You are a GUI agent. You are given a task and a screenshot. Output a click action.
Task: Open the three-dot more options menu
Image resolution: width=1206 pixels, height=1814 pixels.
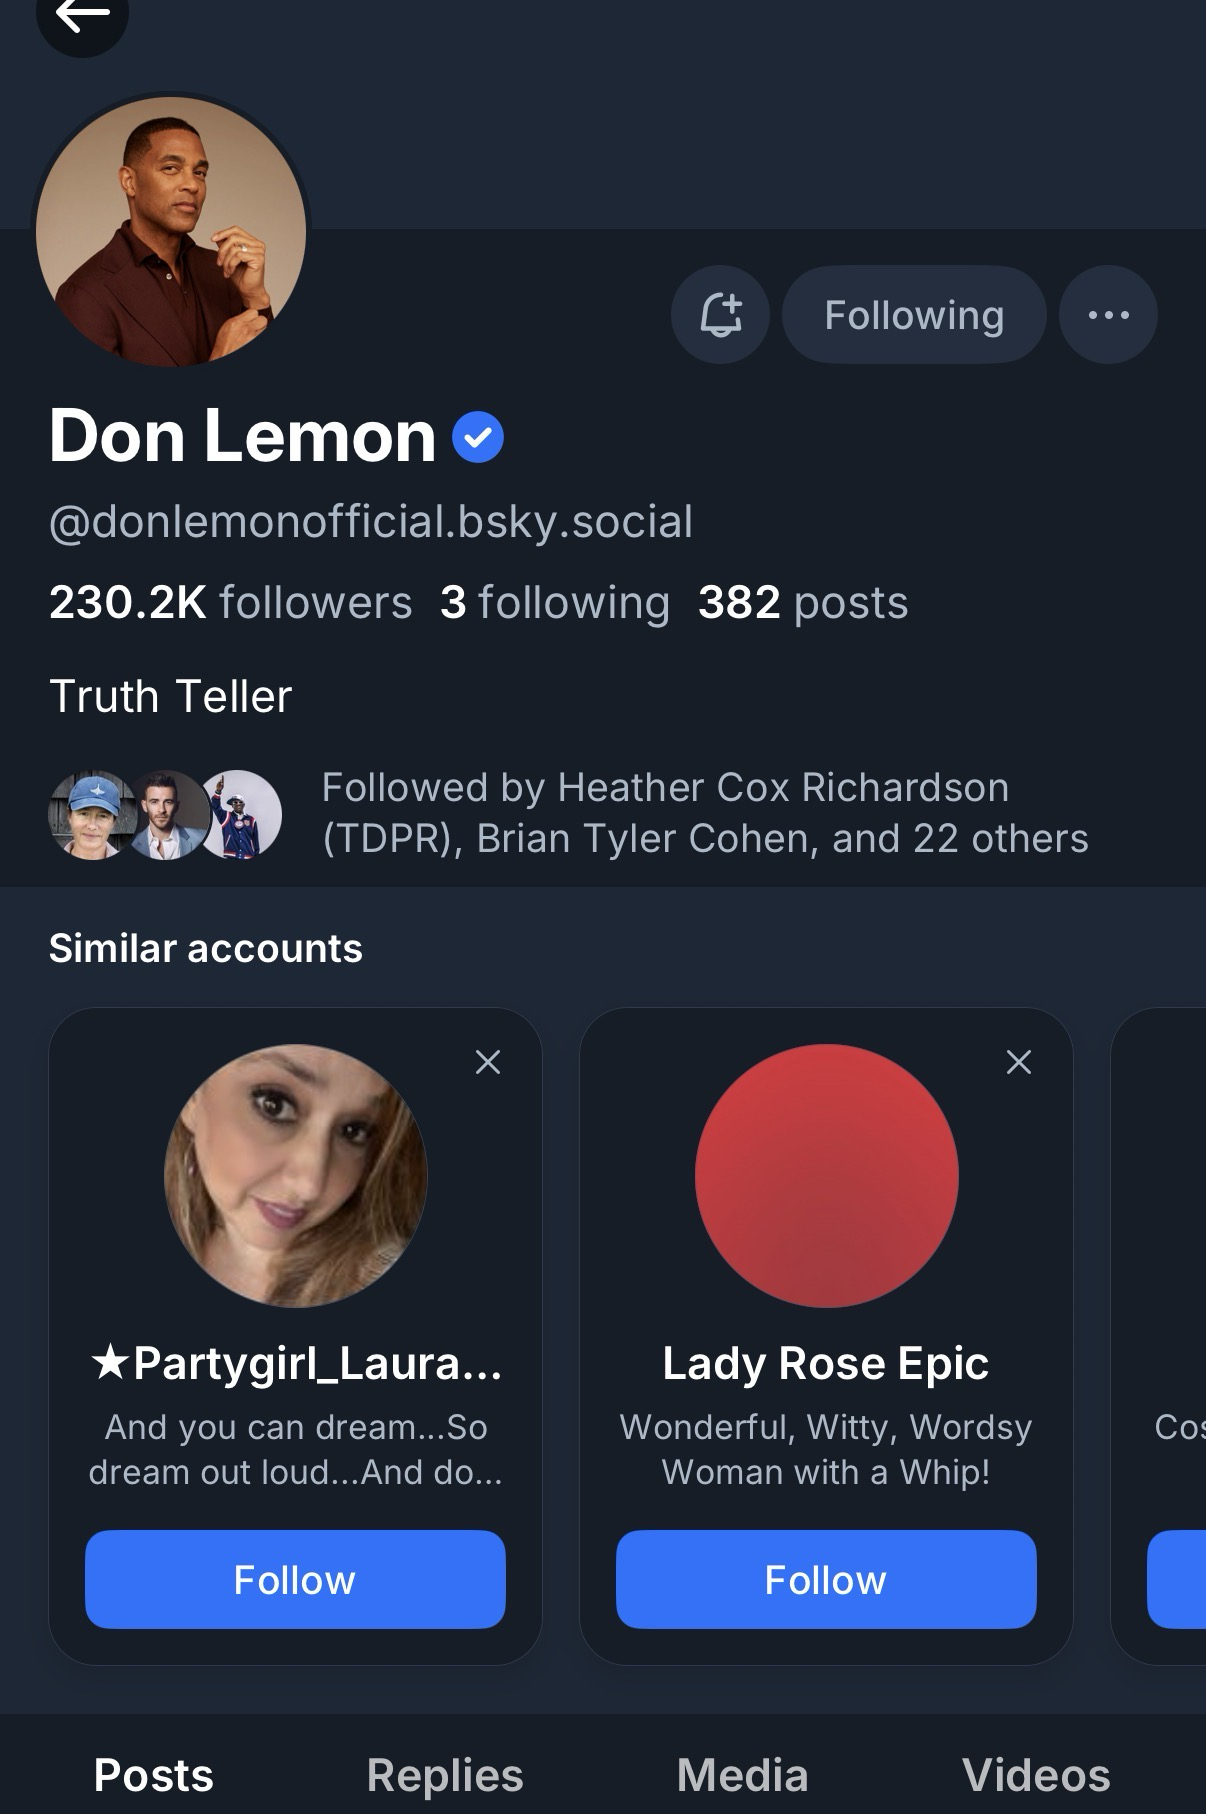pyautogui.click(x=1108, y=315)
